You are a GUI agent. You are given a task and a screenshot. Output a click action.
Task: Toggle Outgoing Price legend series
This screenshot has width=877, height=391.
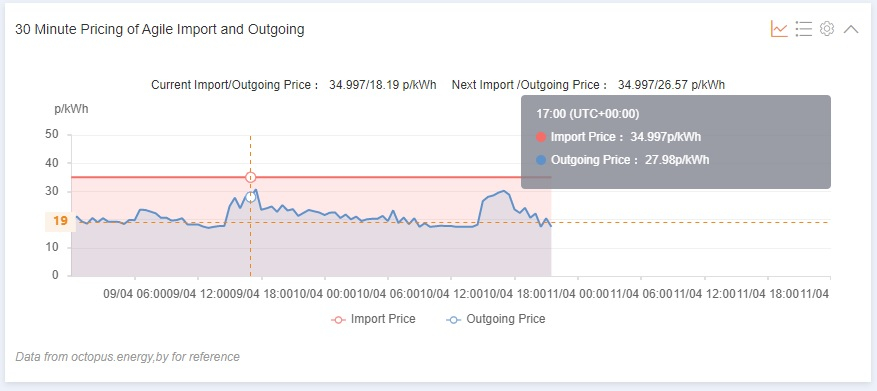[x=496, y=319]
